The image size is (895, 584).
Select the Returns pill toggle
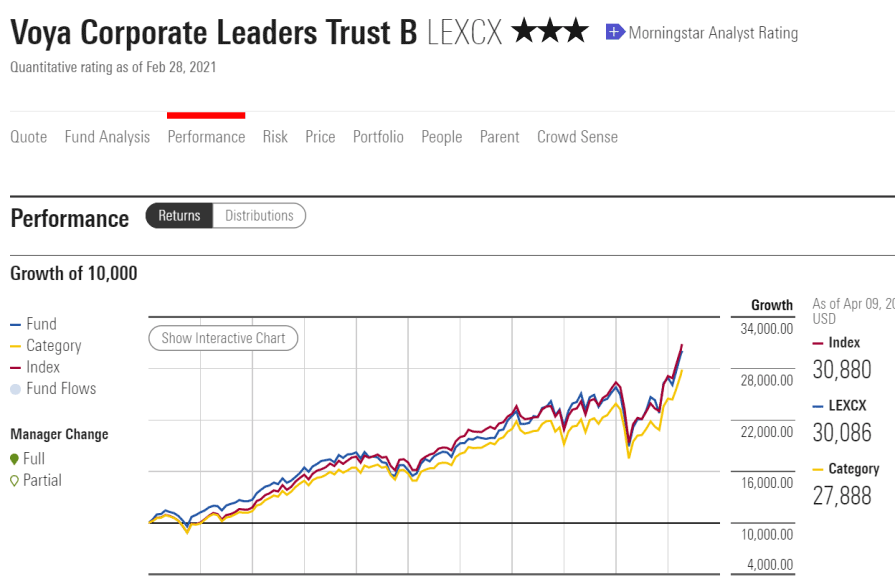coord(179,216)
